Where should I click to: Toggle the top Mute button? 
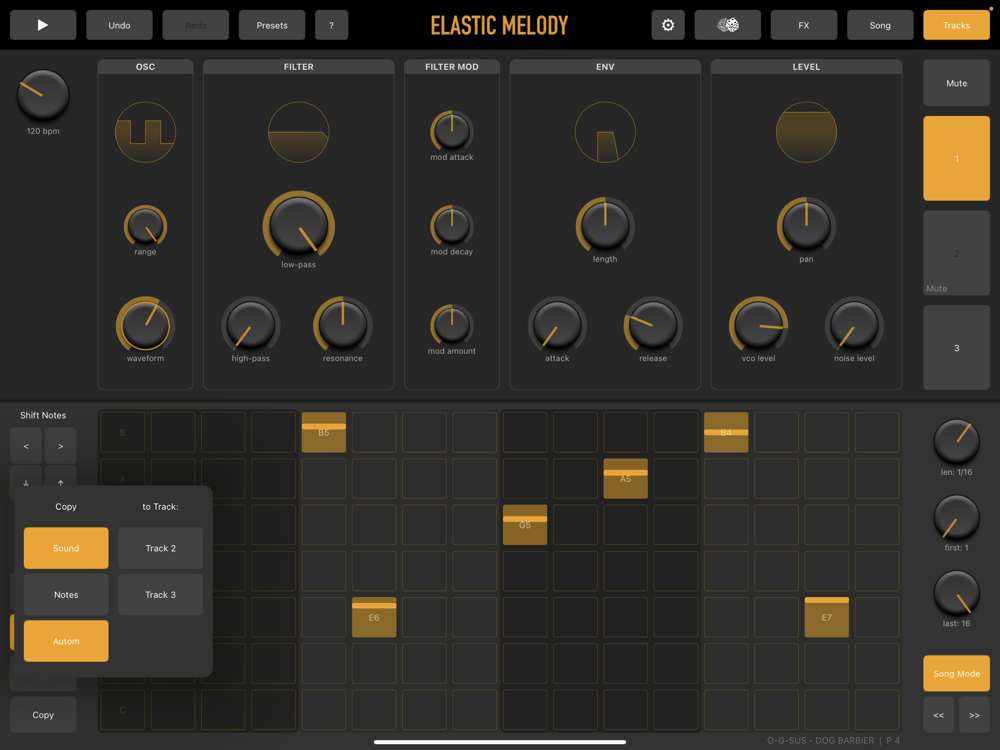tap(957, 83)
